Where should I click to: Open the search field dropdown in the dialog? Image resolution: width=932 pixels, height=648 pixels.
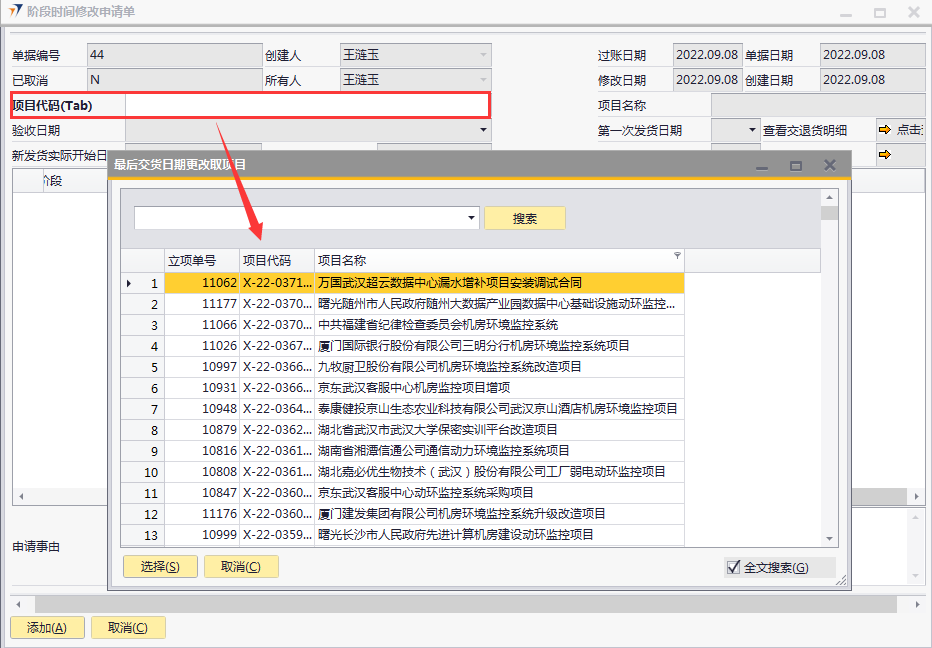tap(472, 218)
